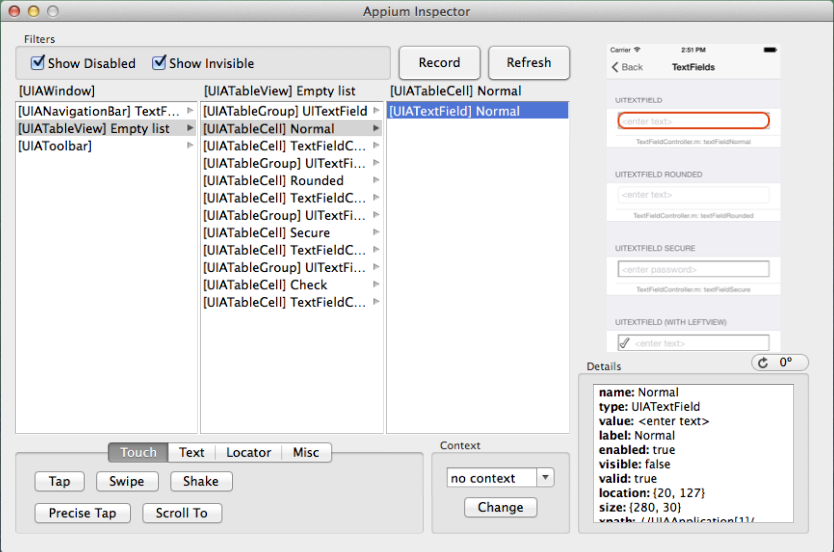Expand arrow beside UIATableCell Normal
The width and height of the screenshot is (834, 552).
pyautogui.click(x=376, y=128)
